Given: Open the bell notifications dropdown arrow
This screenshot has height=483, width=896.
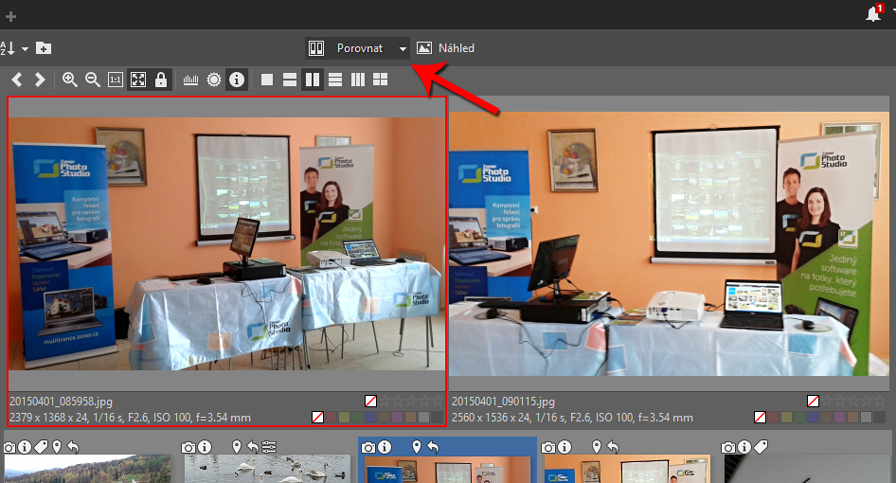Looking at the screenshot, I should pyautogui.click(x=891, y=14).
